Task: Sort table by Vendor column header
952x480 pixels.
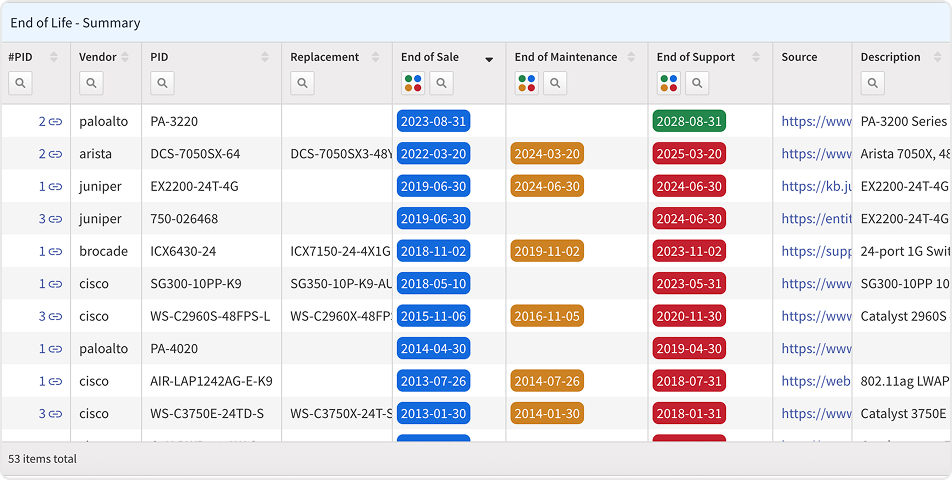Action: click(98, 57)
